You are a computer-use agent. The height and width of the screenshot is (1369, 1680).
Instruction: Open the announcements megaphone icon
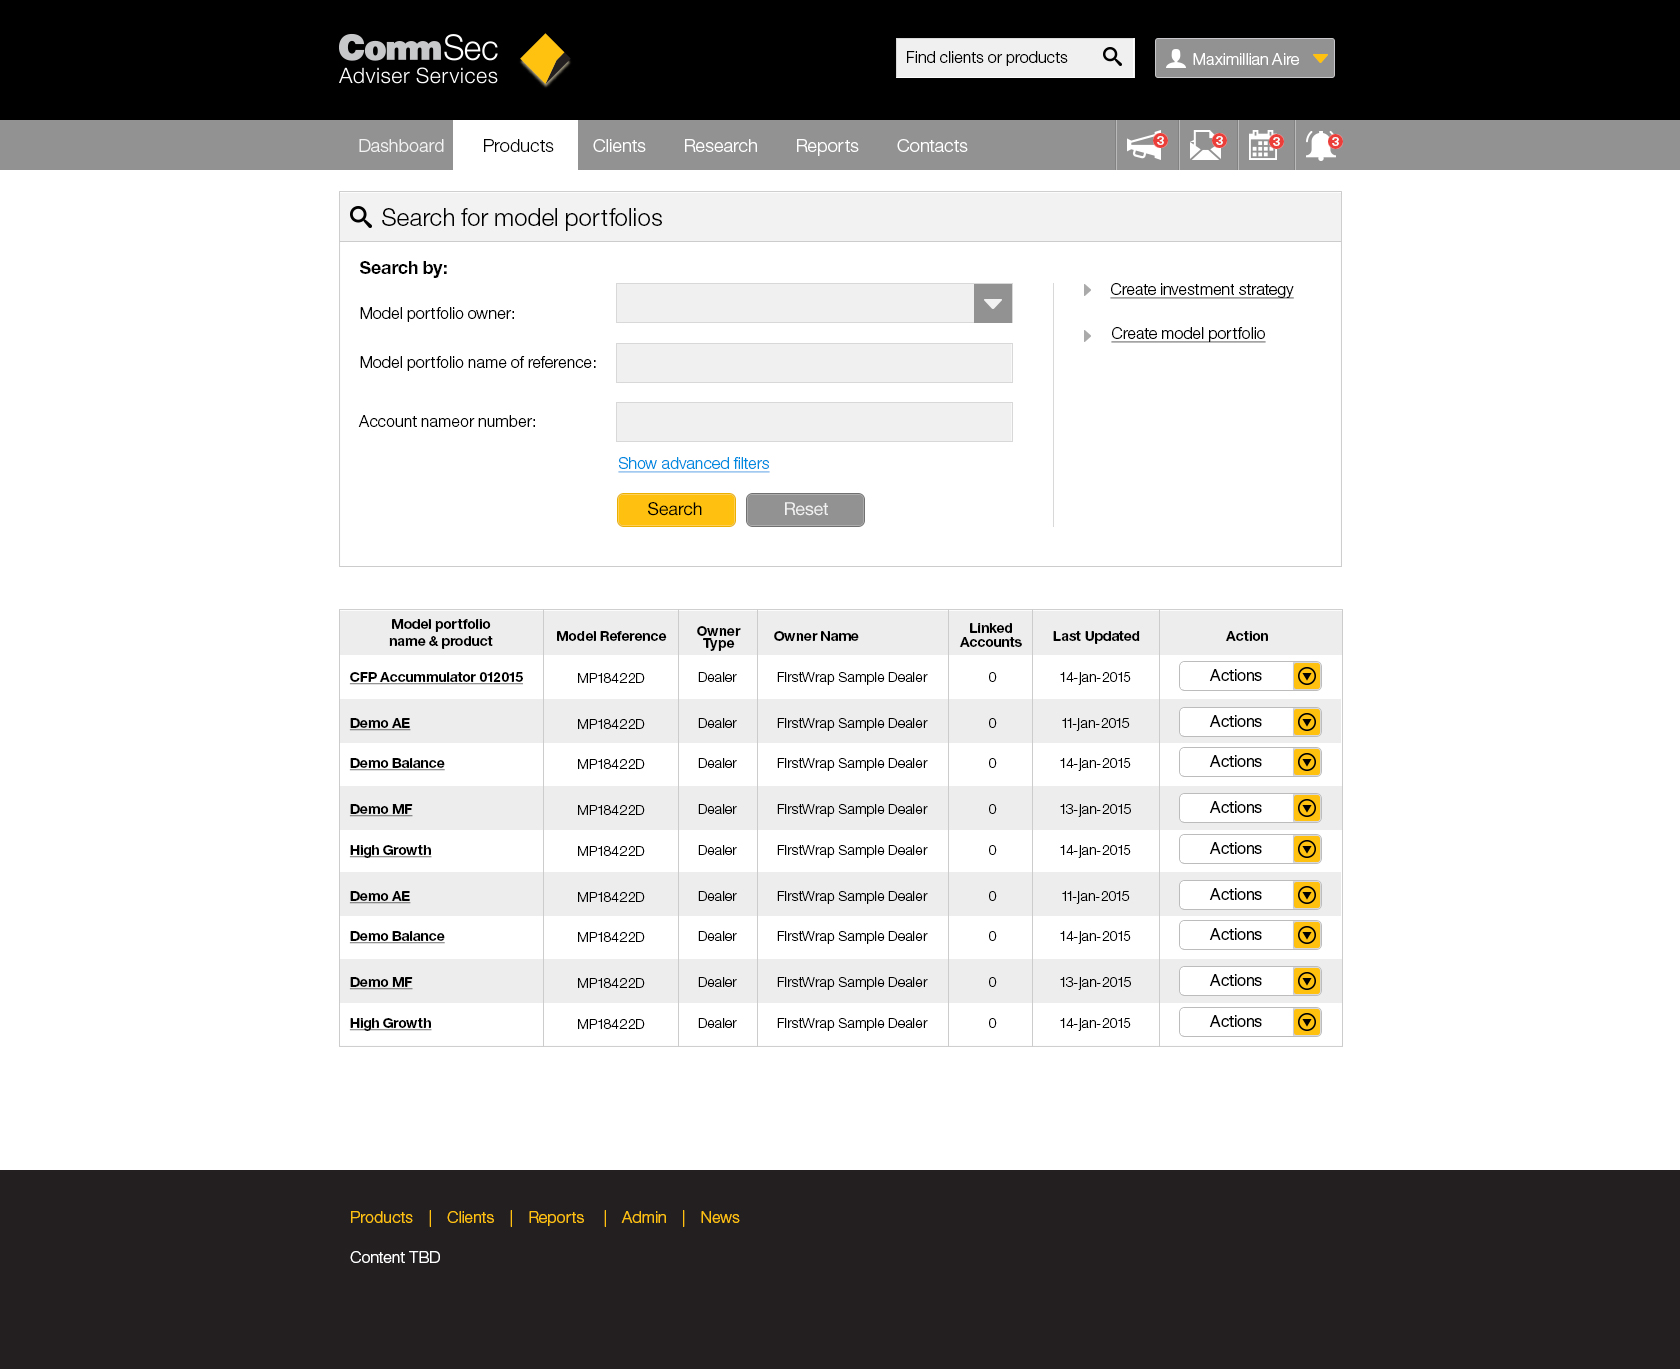[1147, 146]
